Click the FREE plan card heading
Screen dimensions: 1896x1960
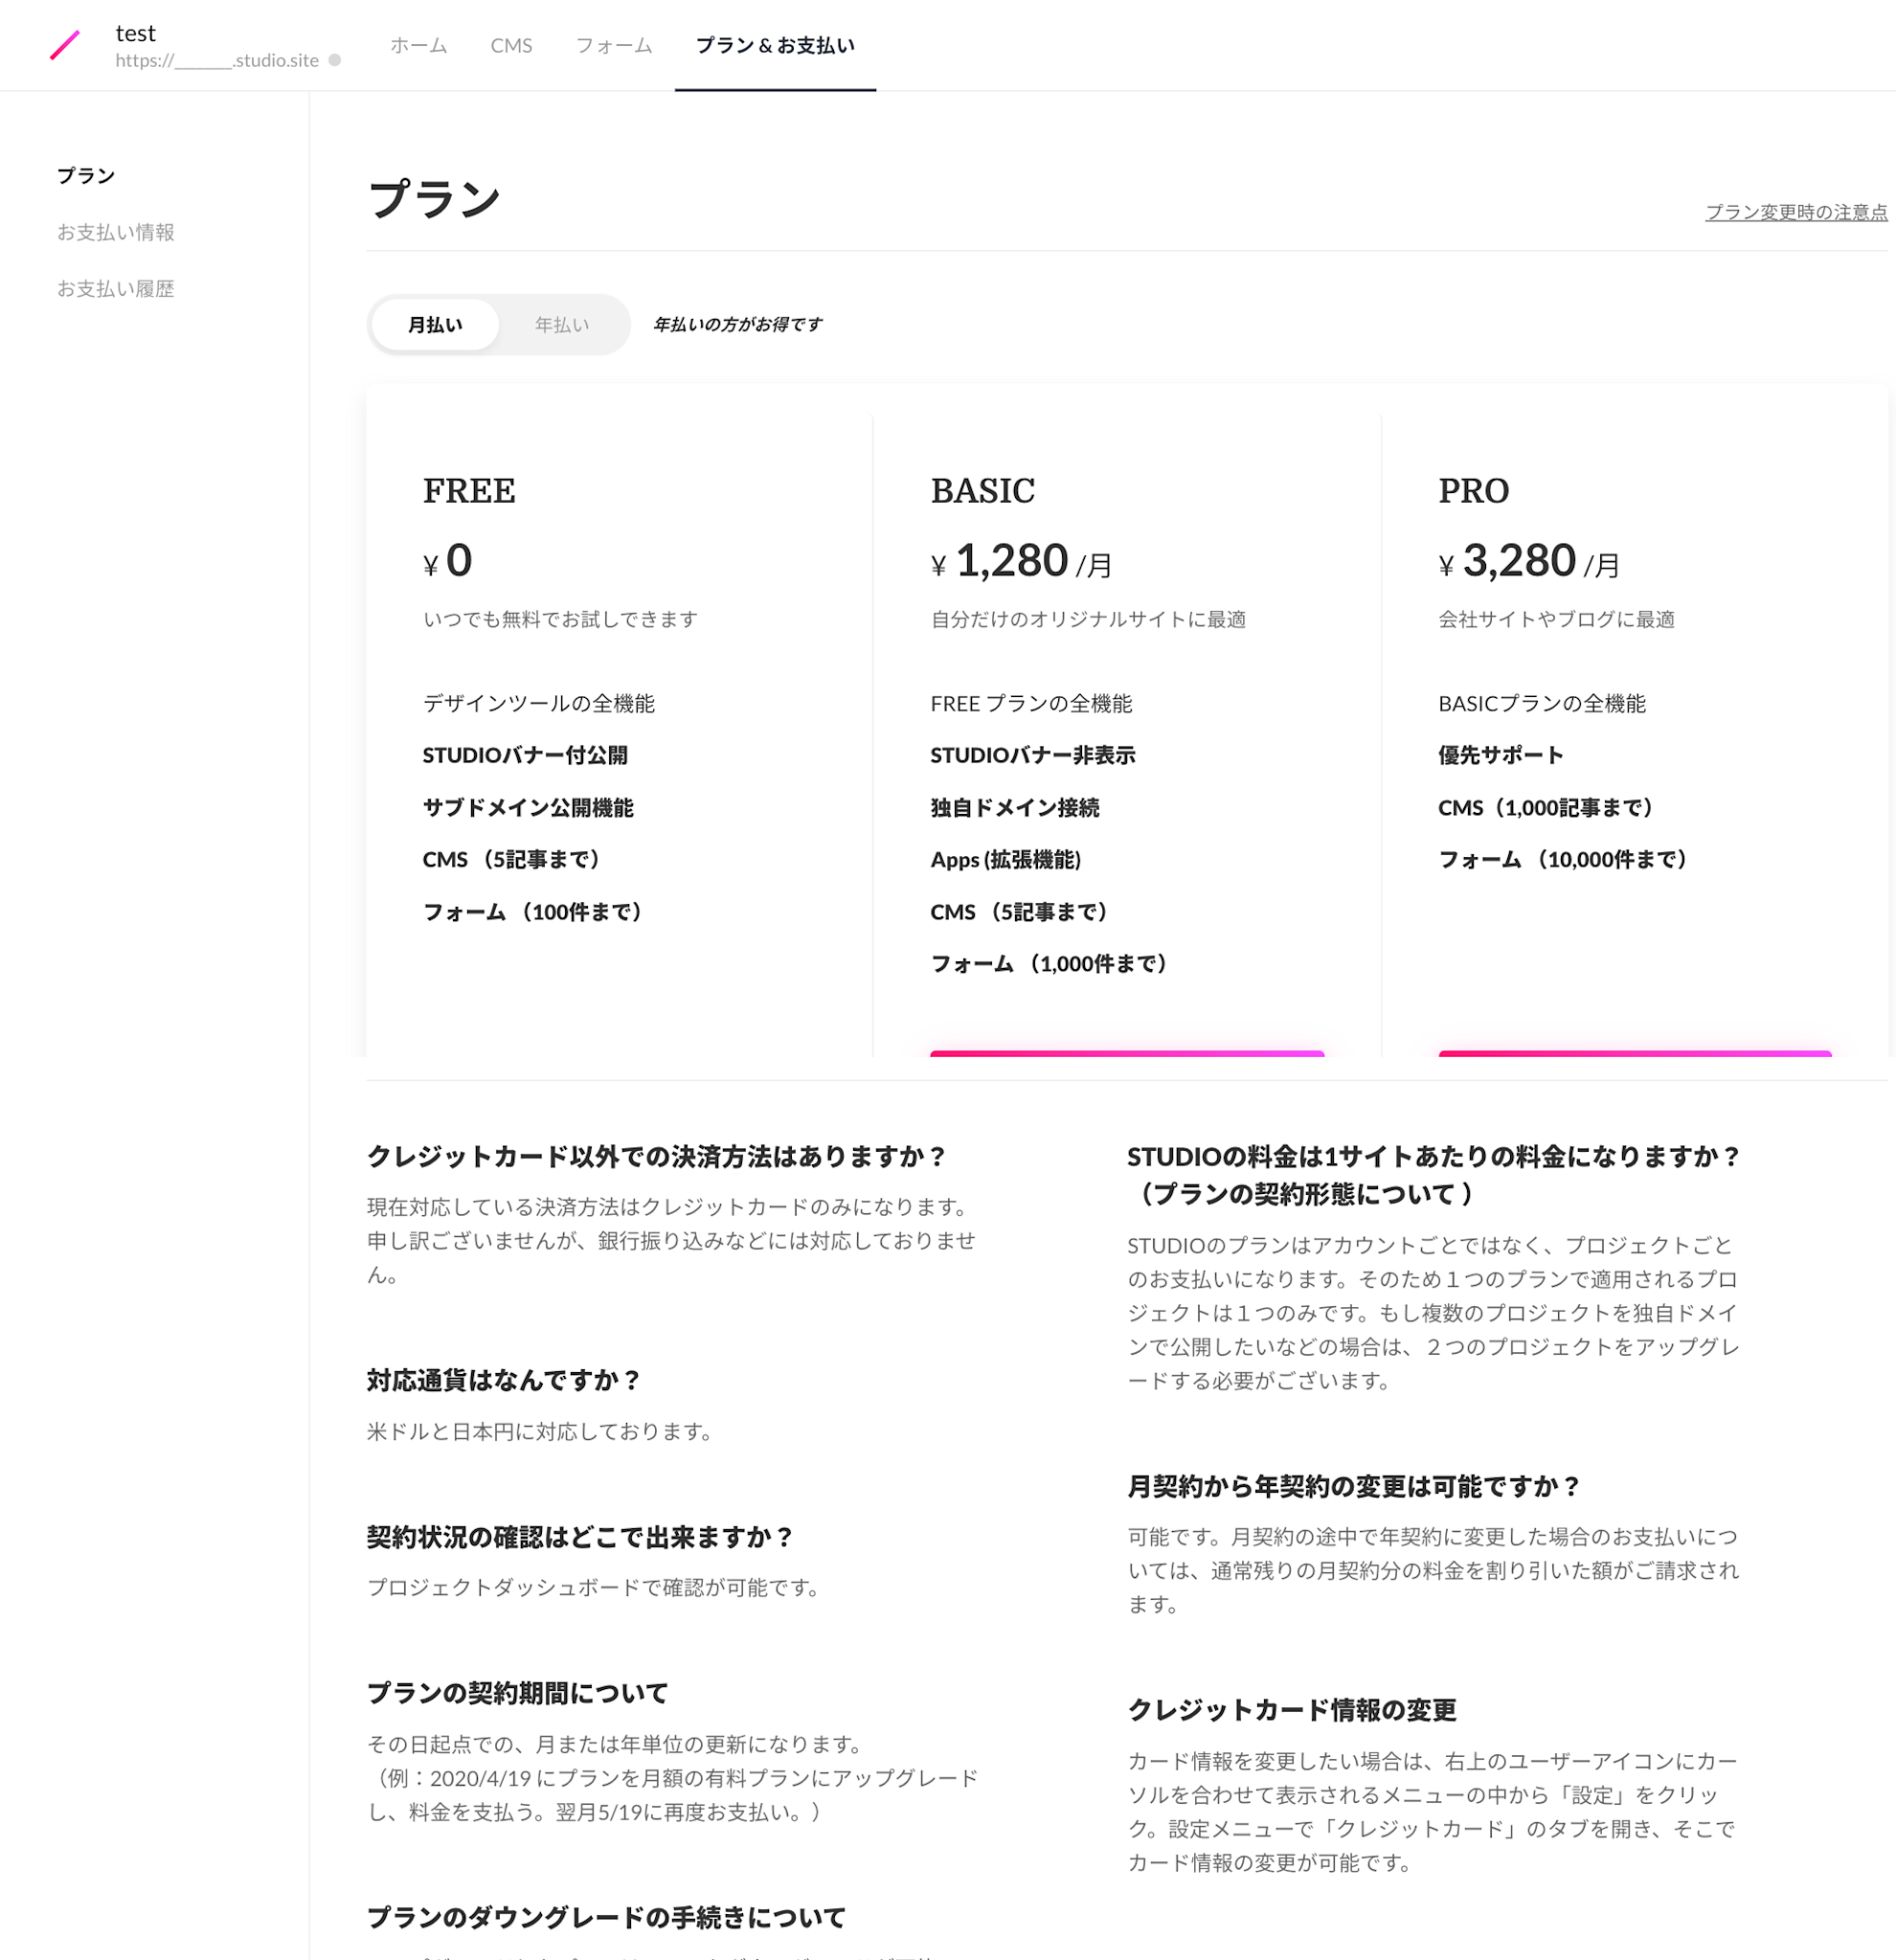[x=469, y=491]
